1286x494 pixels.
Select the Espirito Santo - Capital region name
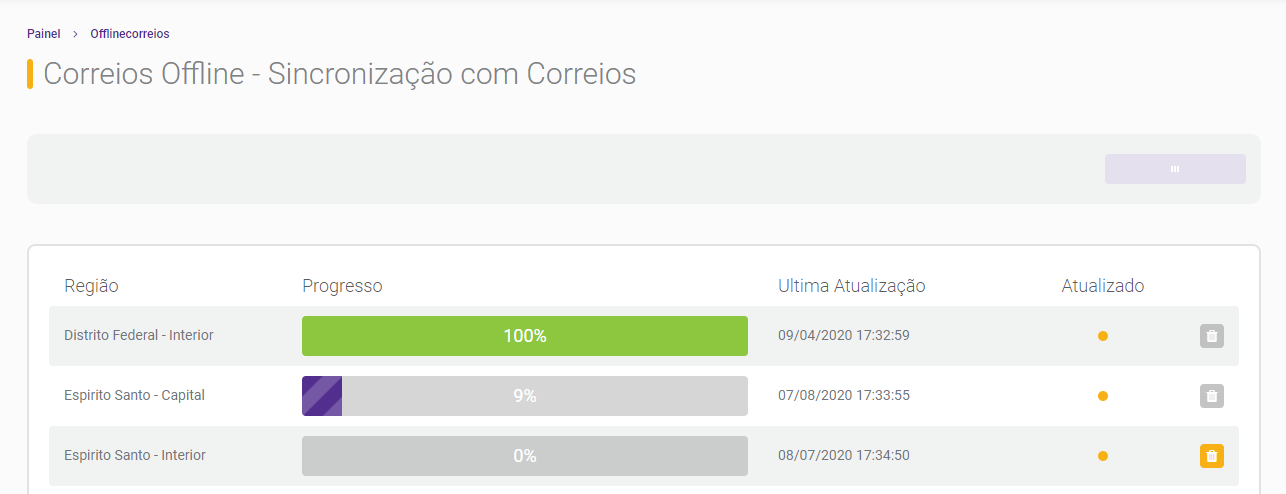click(134, 396)
